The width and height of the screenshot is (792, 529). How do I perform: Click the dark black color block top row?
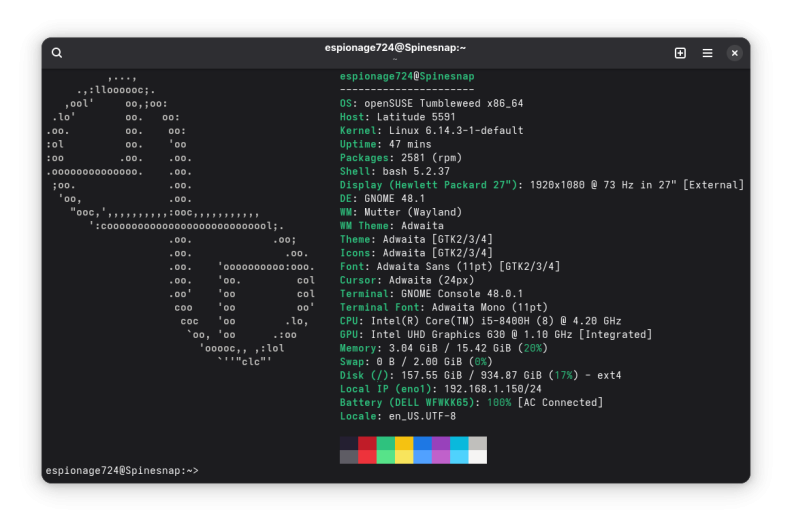click(349, 443)
